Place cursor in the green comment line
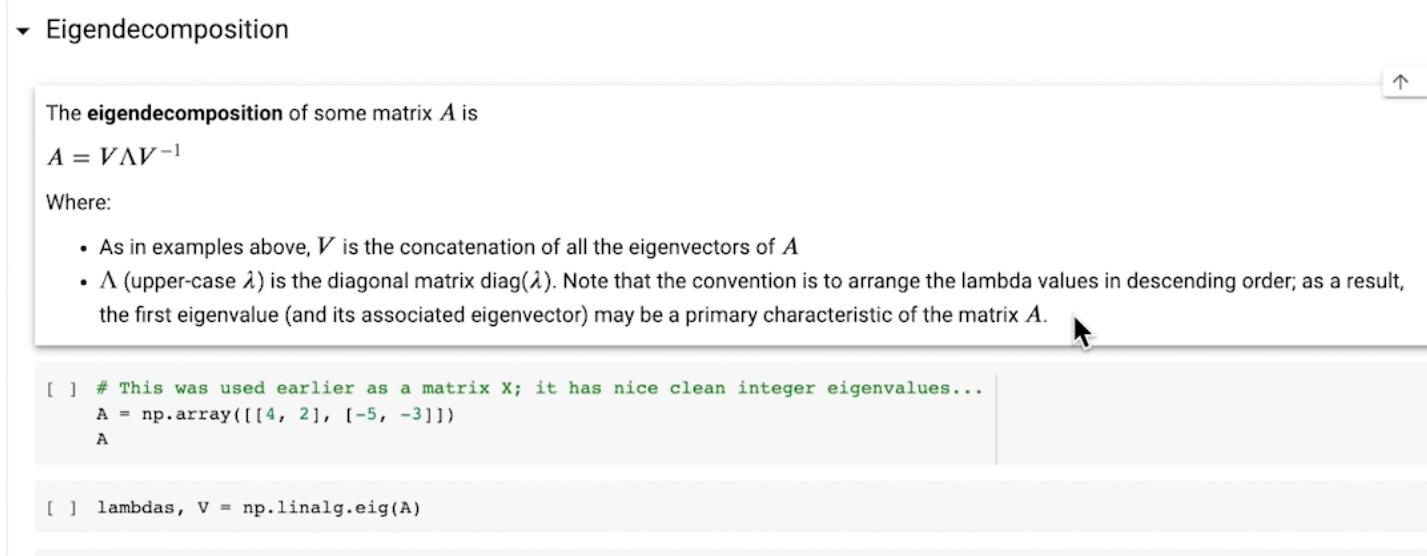 tap(540, 389)
